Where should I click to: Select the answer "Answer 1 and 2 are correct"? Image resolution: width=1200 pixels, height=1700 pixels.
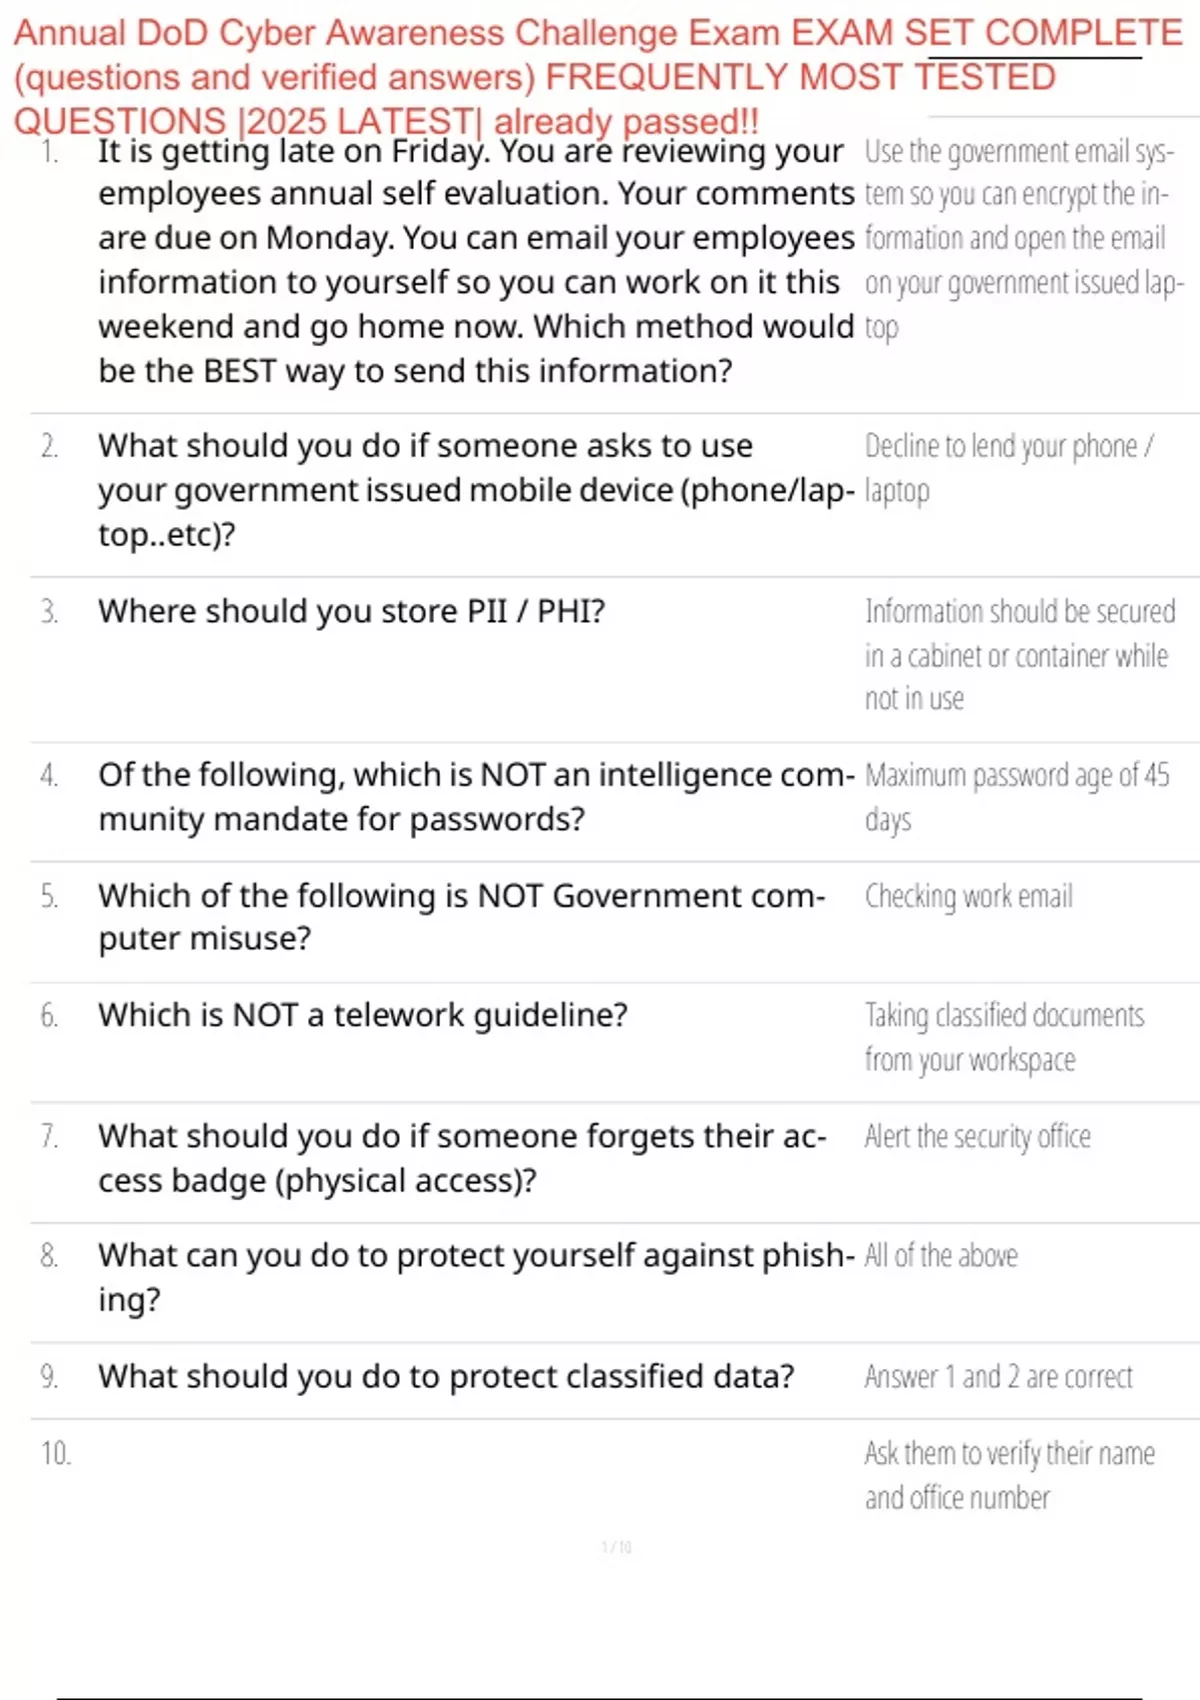tap(998, 1377)
